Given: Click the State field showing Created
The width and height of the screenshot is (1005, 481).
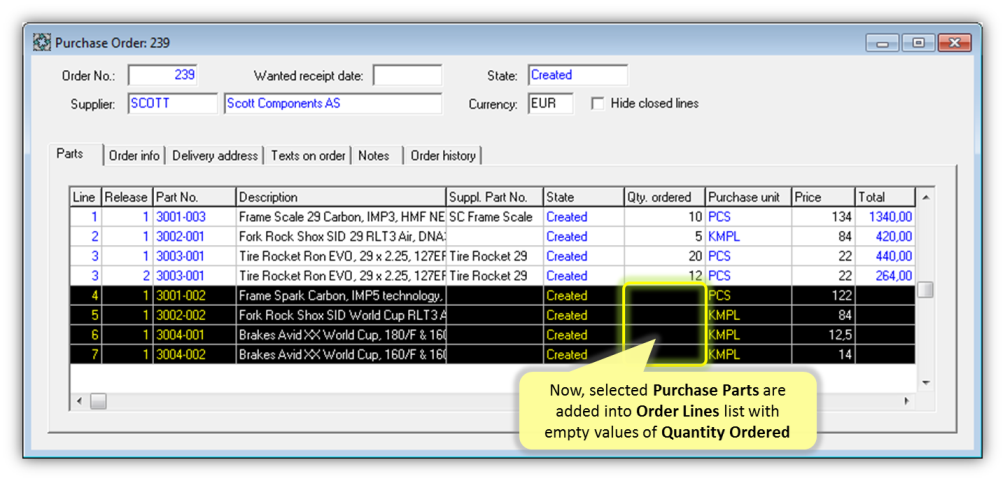Looking at the screenshot, I should pos(578,75).
